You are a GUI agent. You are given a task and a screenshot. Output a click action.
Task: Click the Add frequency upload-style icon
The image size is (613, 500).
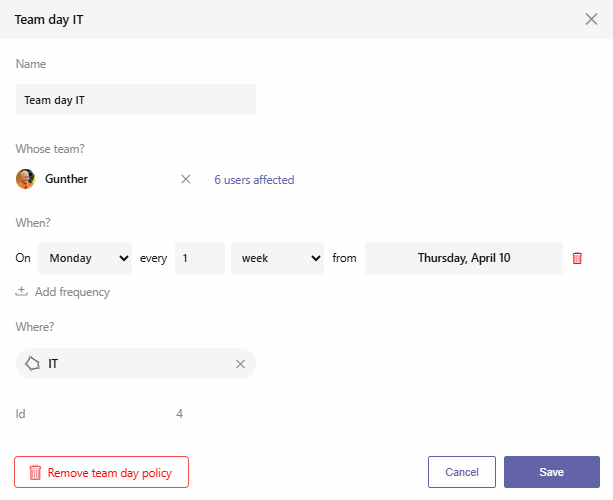[x=22, y=292]
